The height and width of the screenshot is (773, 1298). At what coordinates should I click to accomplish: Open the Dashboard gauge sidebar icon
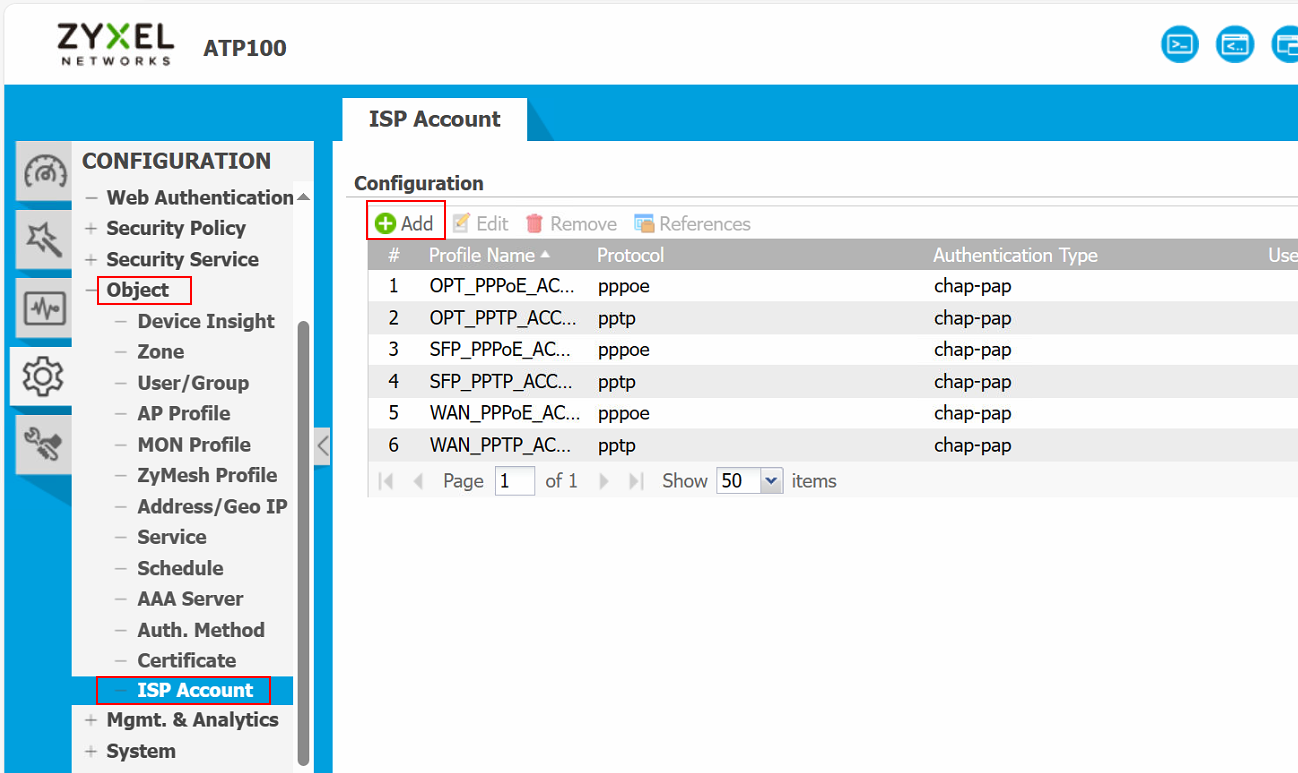pyautogui.click(x=45, y=170)
